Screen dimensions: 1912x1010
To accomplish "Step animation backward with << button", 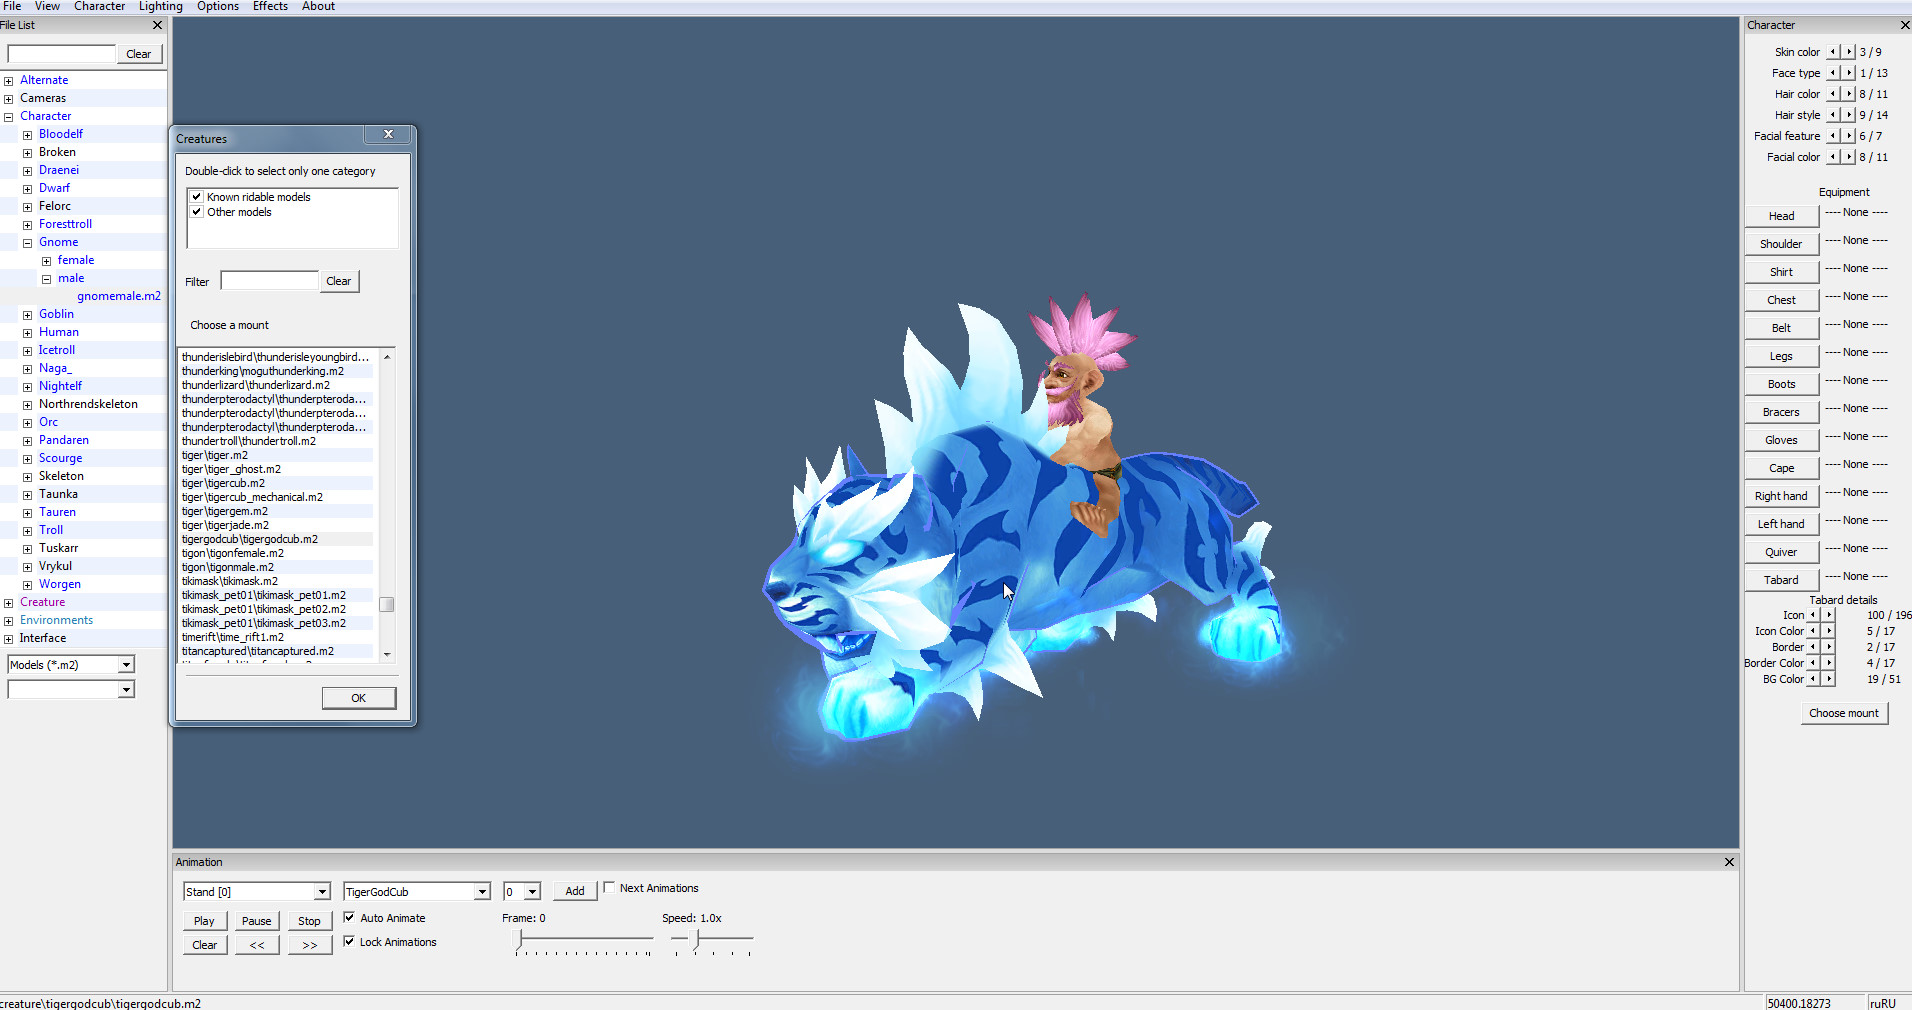I will 257,945.
